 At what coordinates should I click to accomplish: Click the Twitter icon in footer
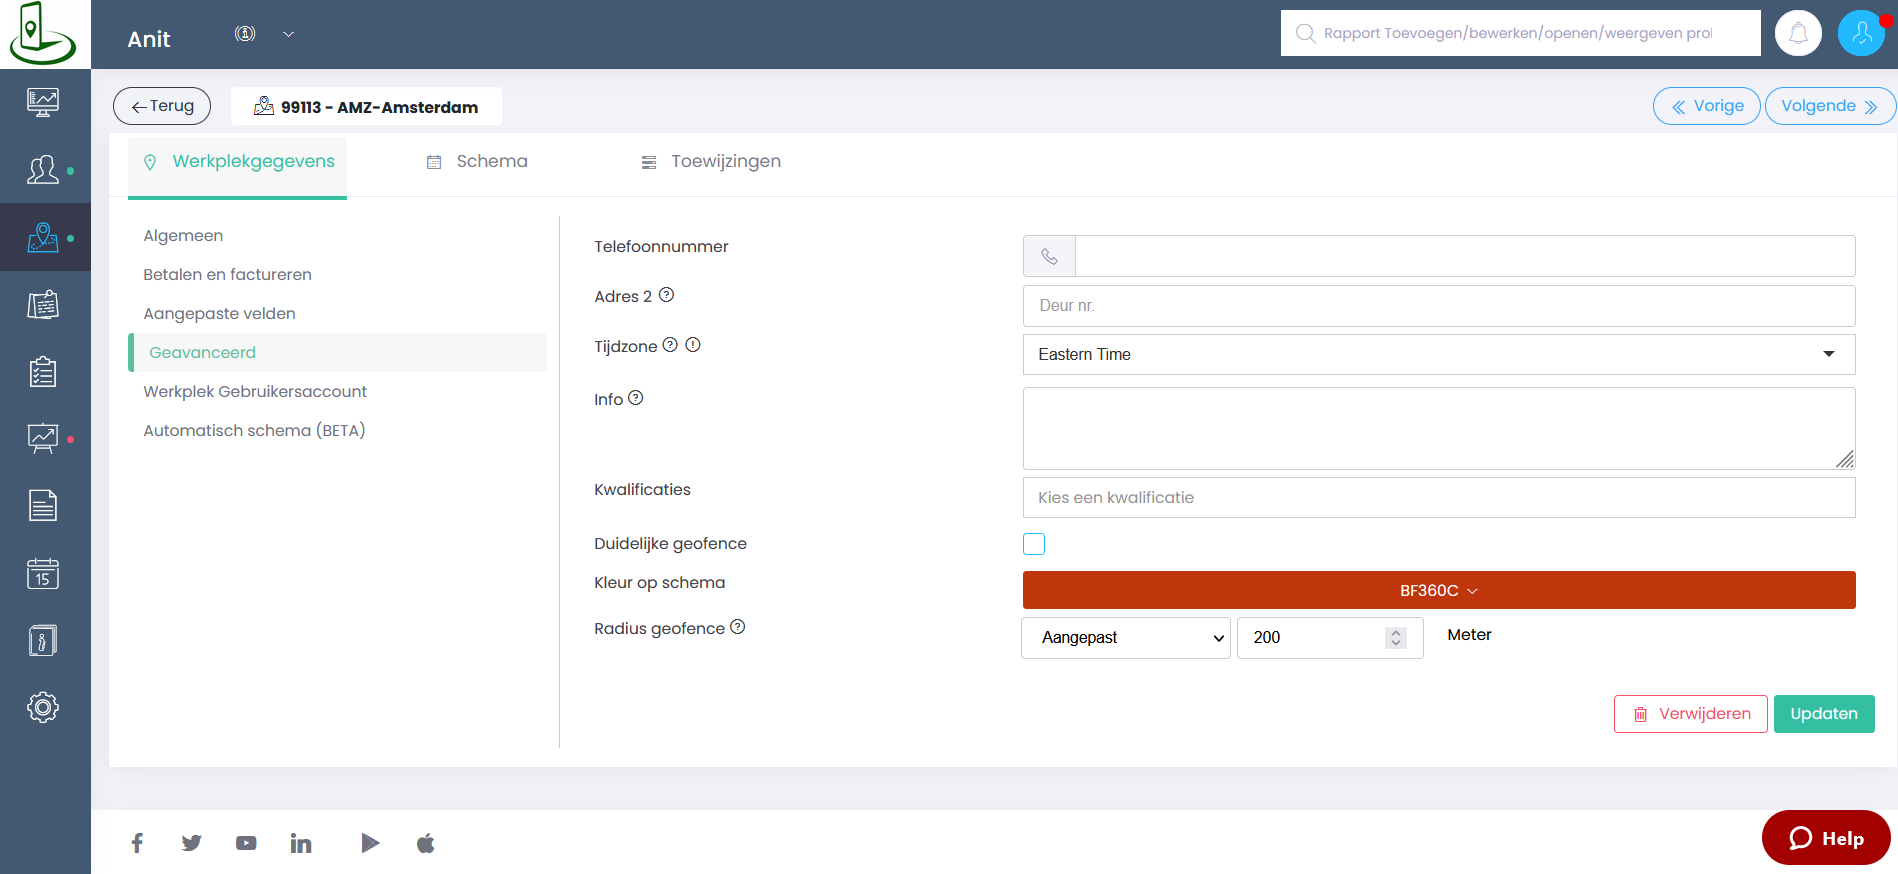[x=191, y=843]
